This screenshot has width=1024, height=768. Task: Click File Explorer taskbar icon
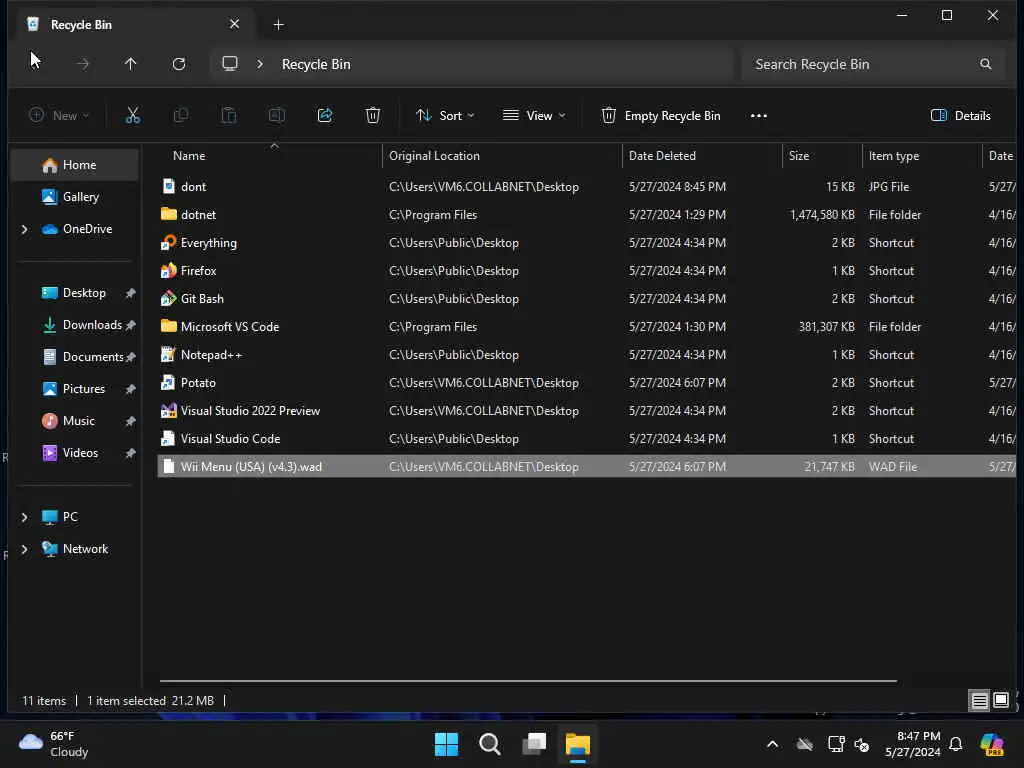tap(578, 744)
